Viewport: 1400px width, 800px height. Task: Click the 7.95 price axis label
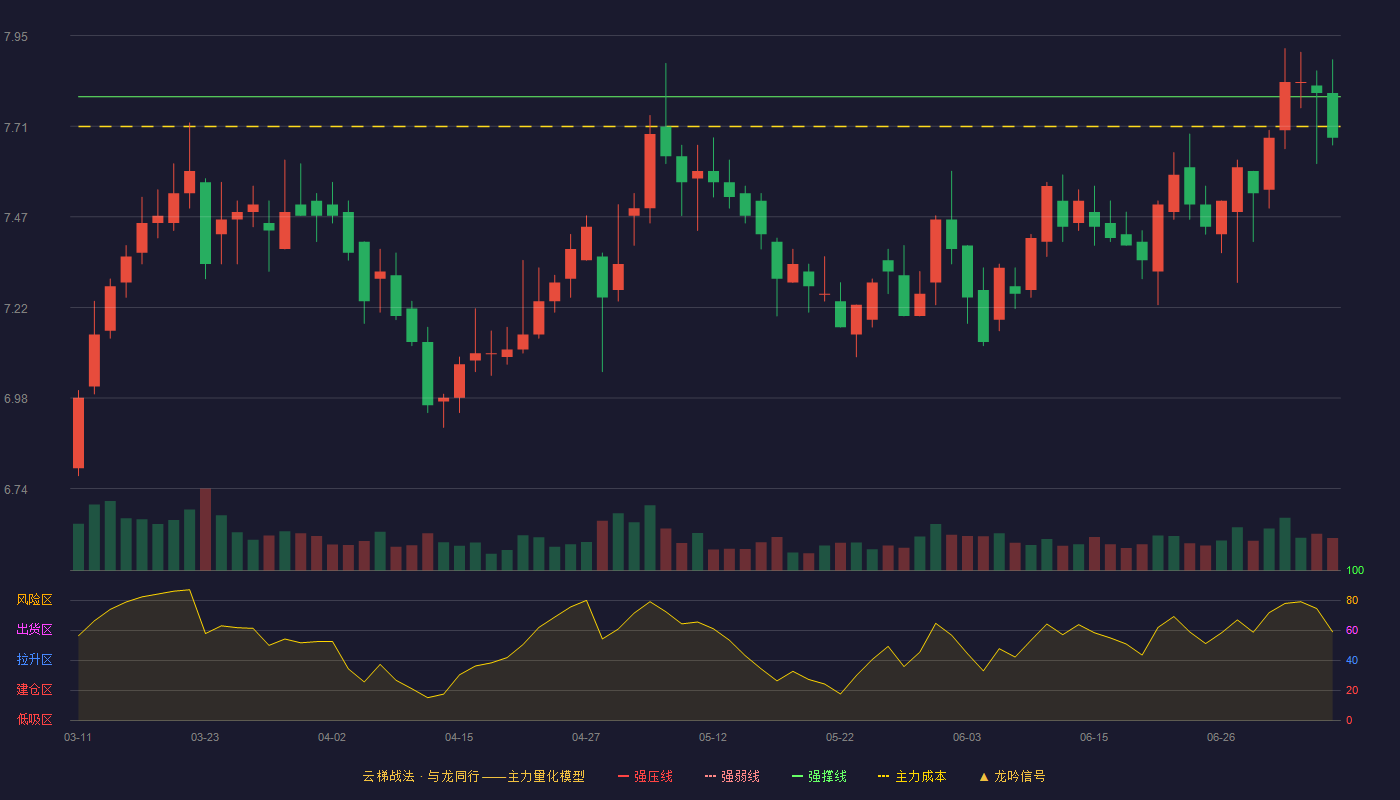pyautogui.click(x=16, y=37)
